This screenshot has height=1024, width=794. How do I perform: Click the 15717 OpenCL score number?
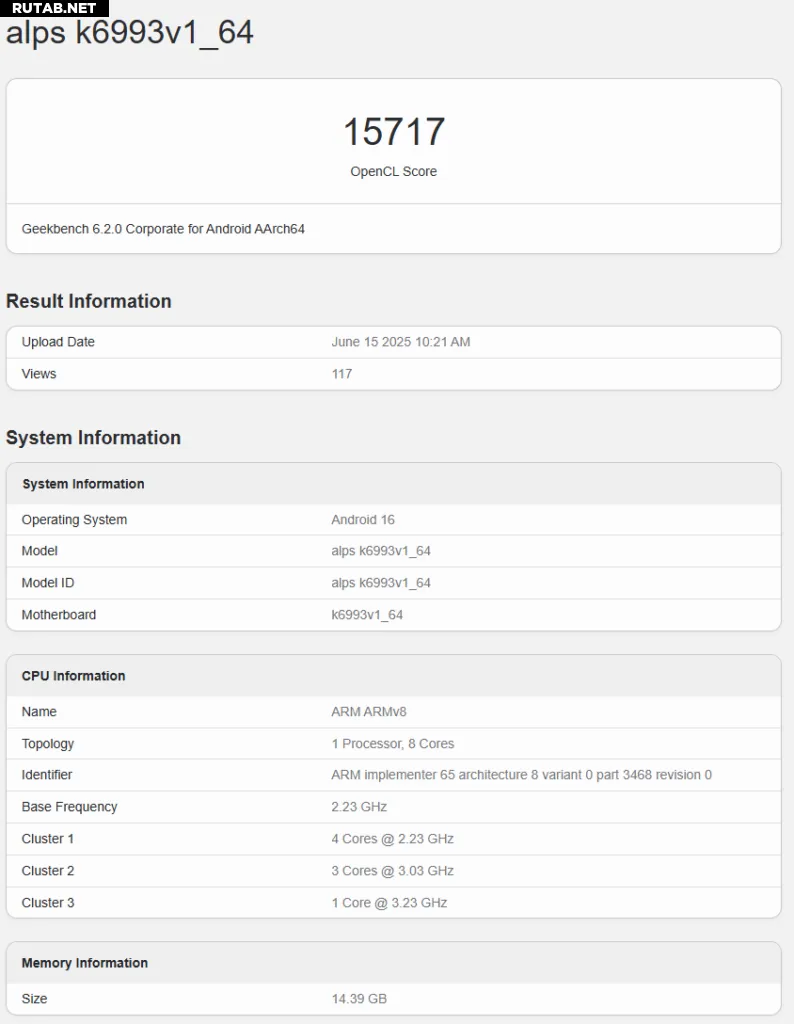(394, 132)
